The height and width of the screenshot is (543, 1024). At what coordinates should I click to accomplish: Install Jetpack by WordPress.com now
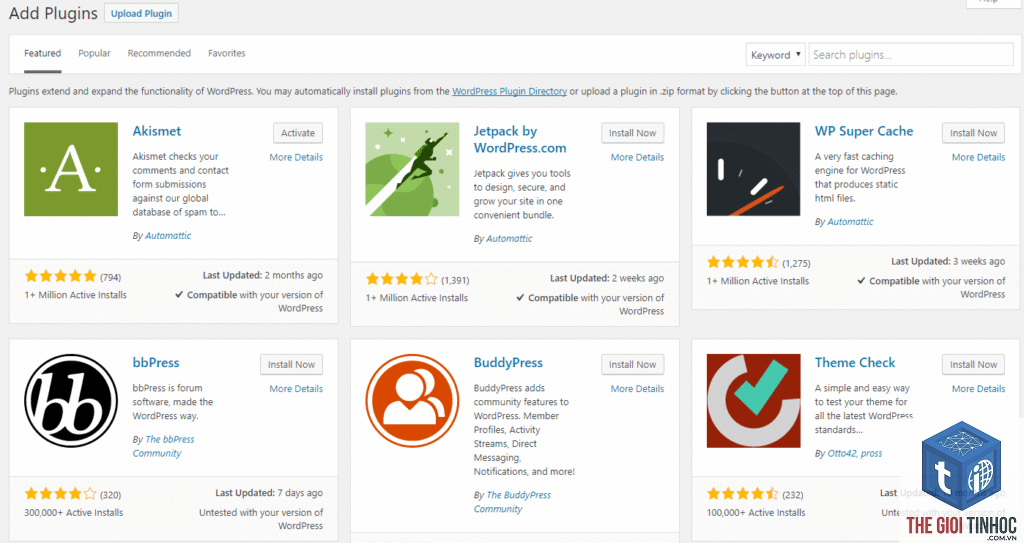(x=632, y=133)
